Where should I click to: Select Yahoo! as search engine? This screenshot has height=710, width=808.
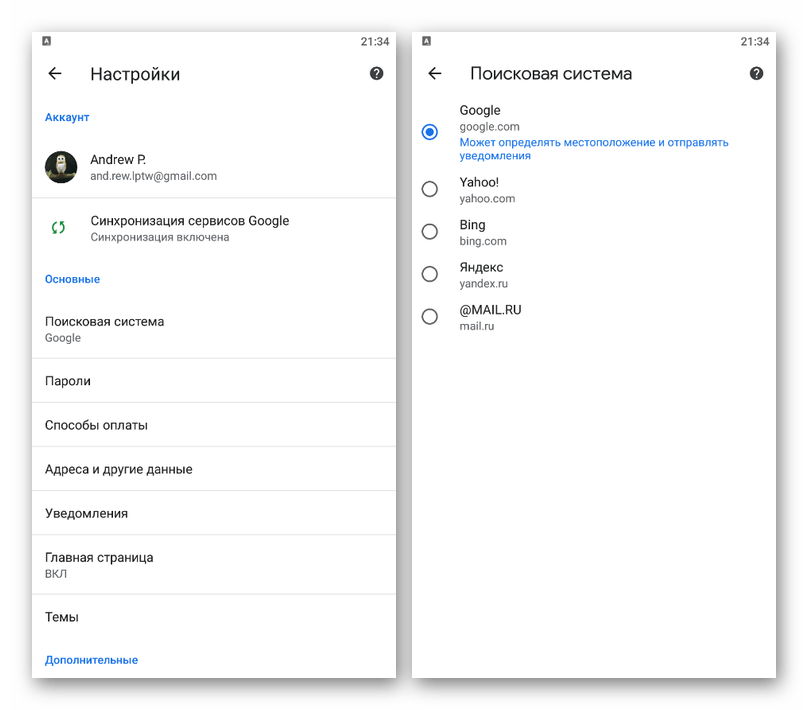click(x=430, y=189)
